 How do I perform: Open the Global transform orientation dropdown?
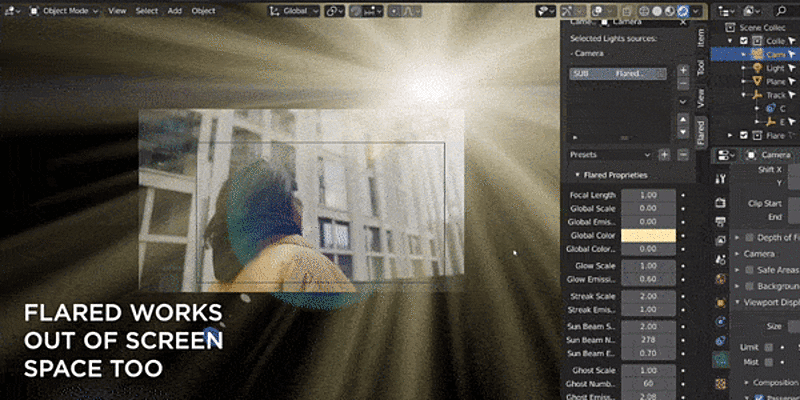pos(294,11)
